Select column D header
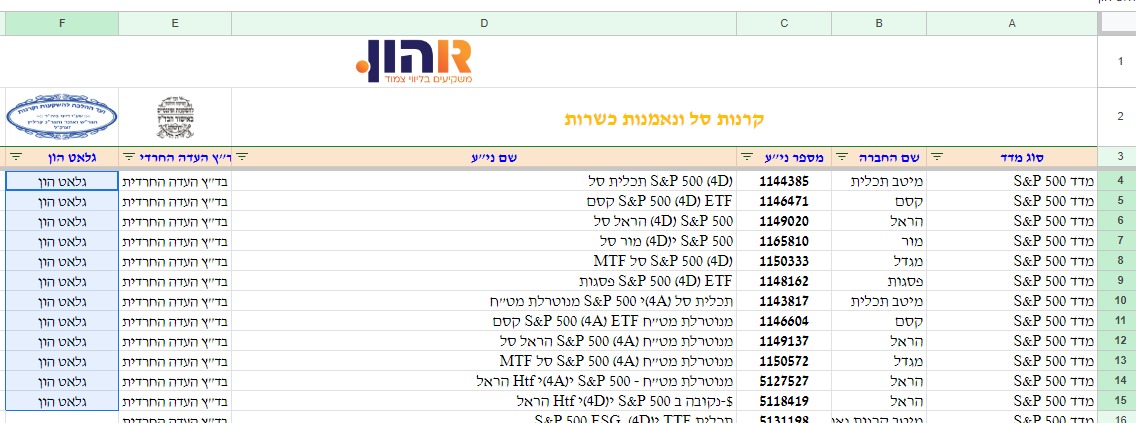 tap(484, 23)
